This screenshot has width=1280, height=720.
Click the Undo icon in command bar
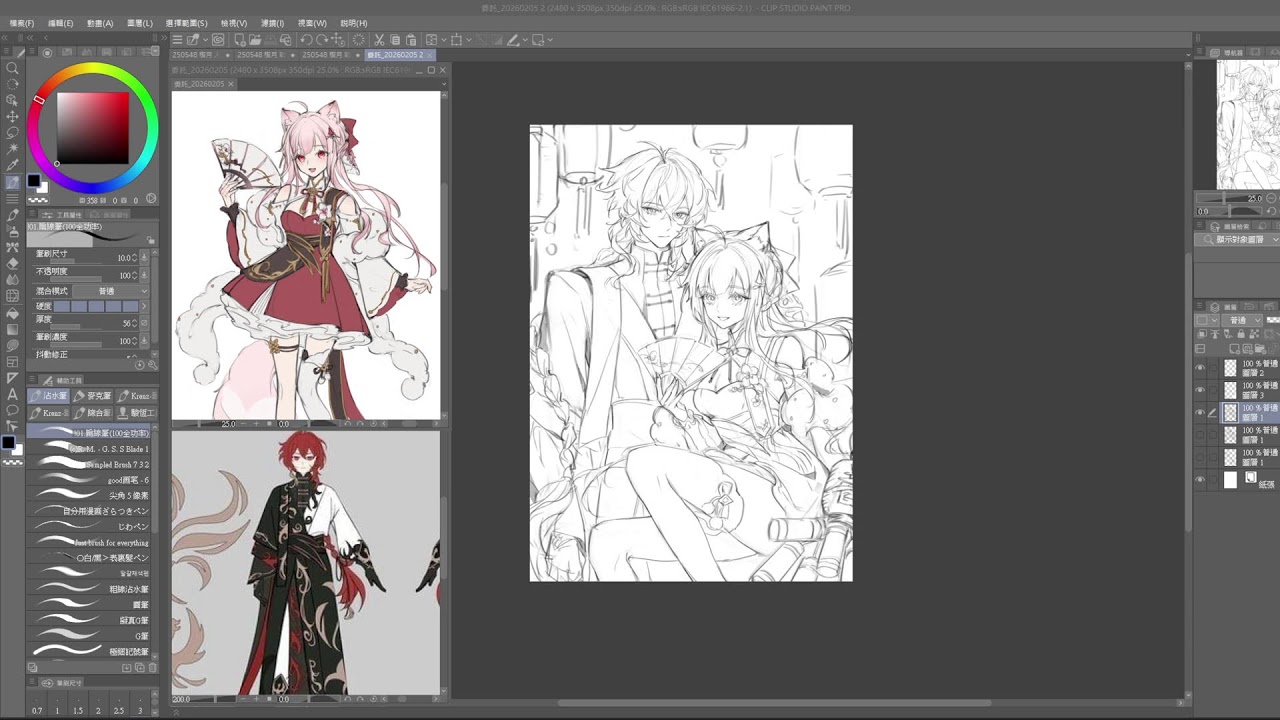tap(307, 40)
